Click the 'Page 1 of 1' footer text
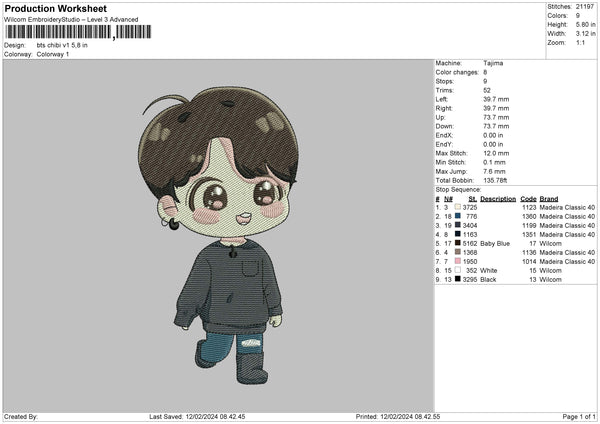 pyautogui.click(x=579, y=416)
